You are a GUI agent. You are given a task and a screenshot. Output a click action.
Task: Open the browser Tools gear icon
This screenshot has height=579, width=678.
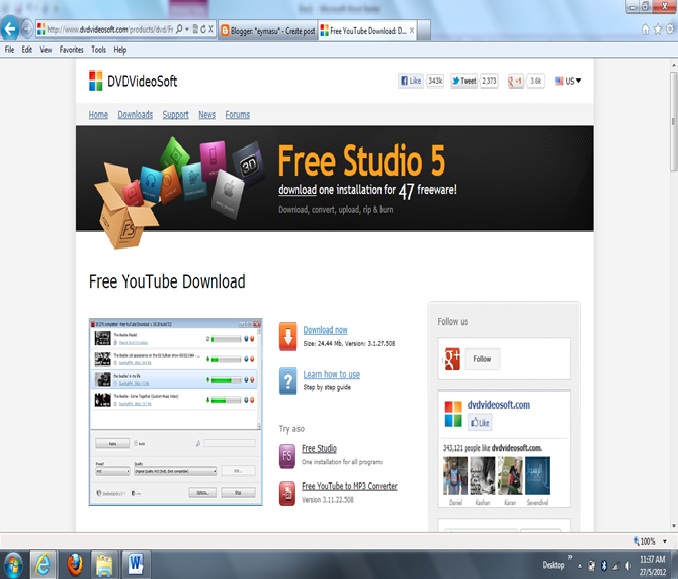point(670,29)
